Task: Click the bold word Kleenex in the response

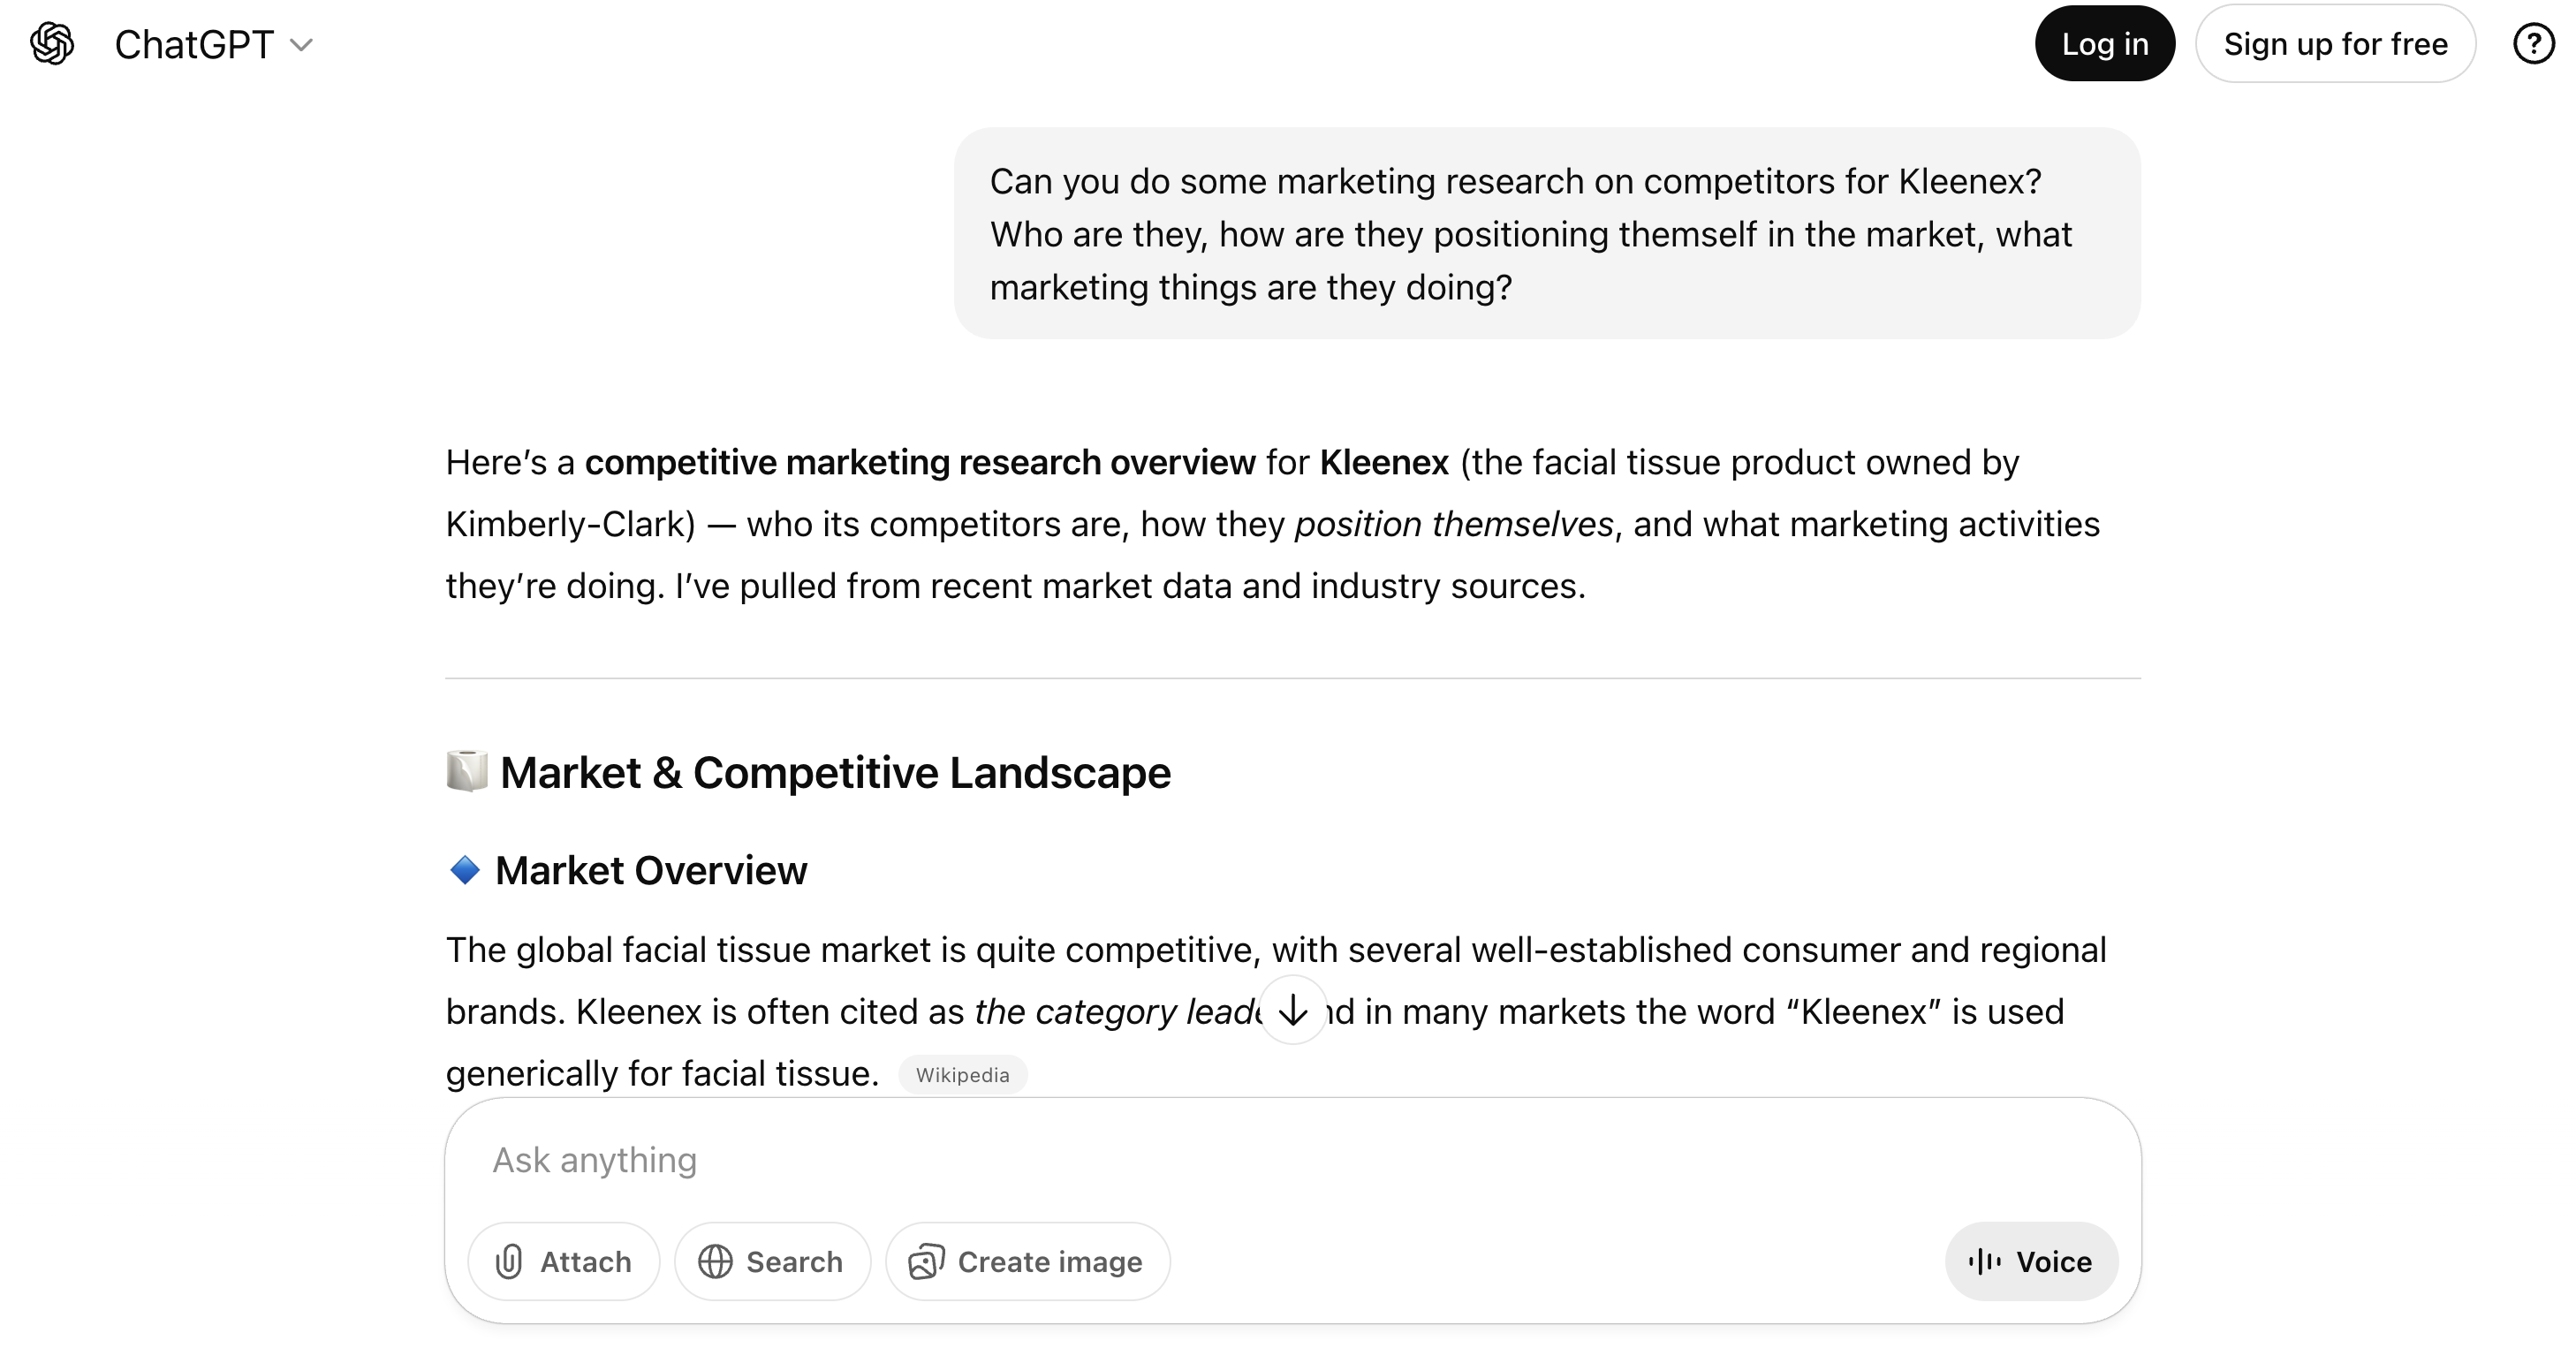Action: click(1384, 463)
